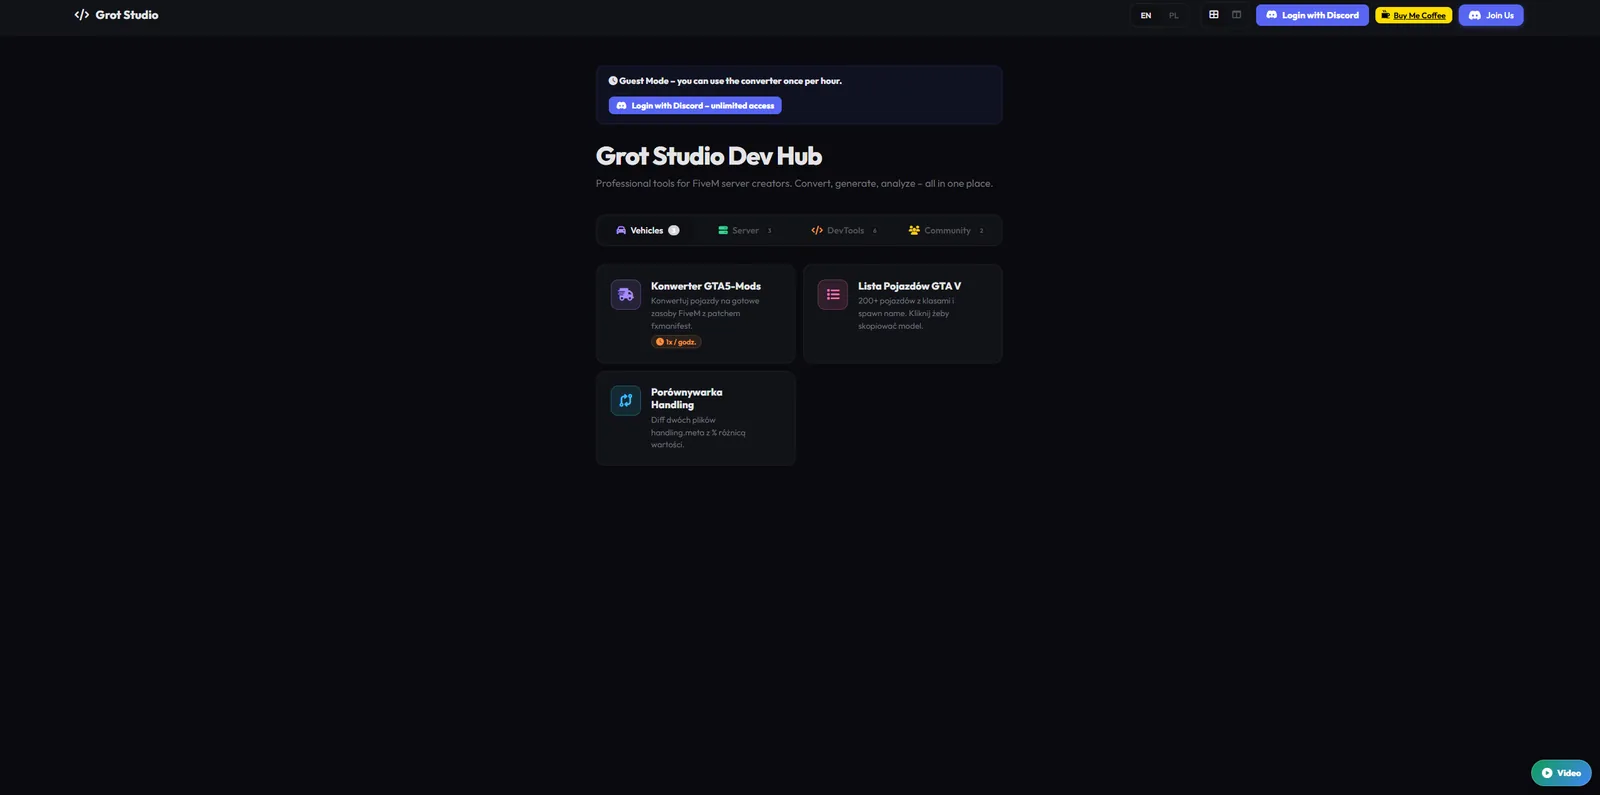Open the DevTools tab
Image resolution: width=1600 pixels, height=795 pixels.
(x=844, y=230)
